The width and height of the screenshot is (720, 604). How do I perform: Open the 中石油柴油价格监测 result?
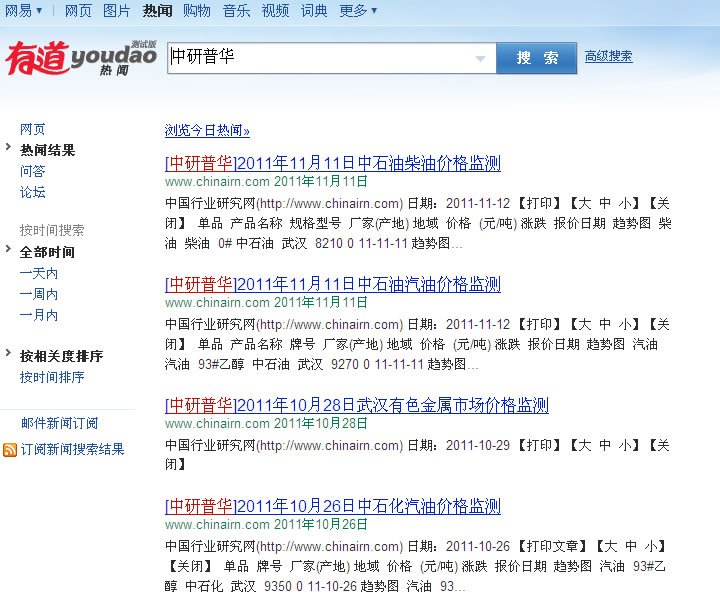[332, 164]
